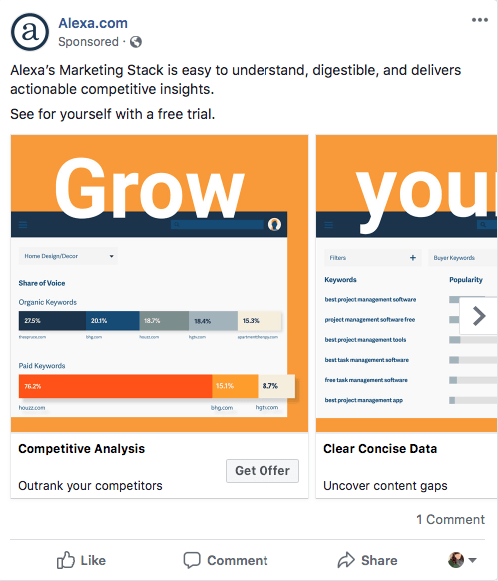Click the thumbs-up Like icon
The image size is (498, 581).
tap(66, 560)
